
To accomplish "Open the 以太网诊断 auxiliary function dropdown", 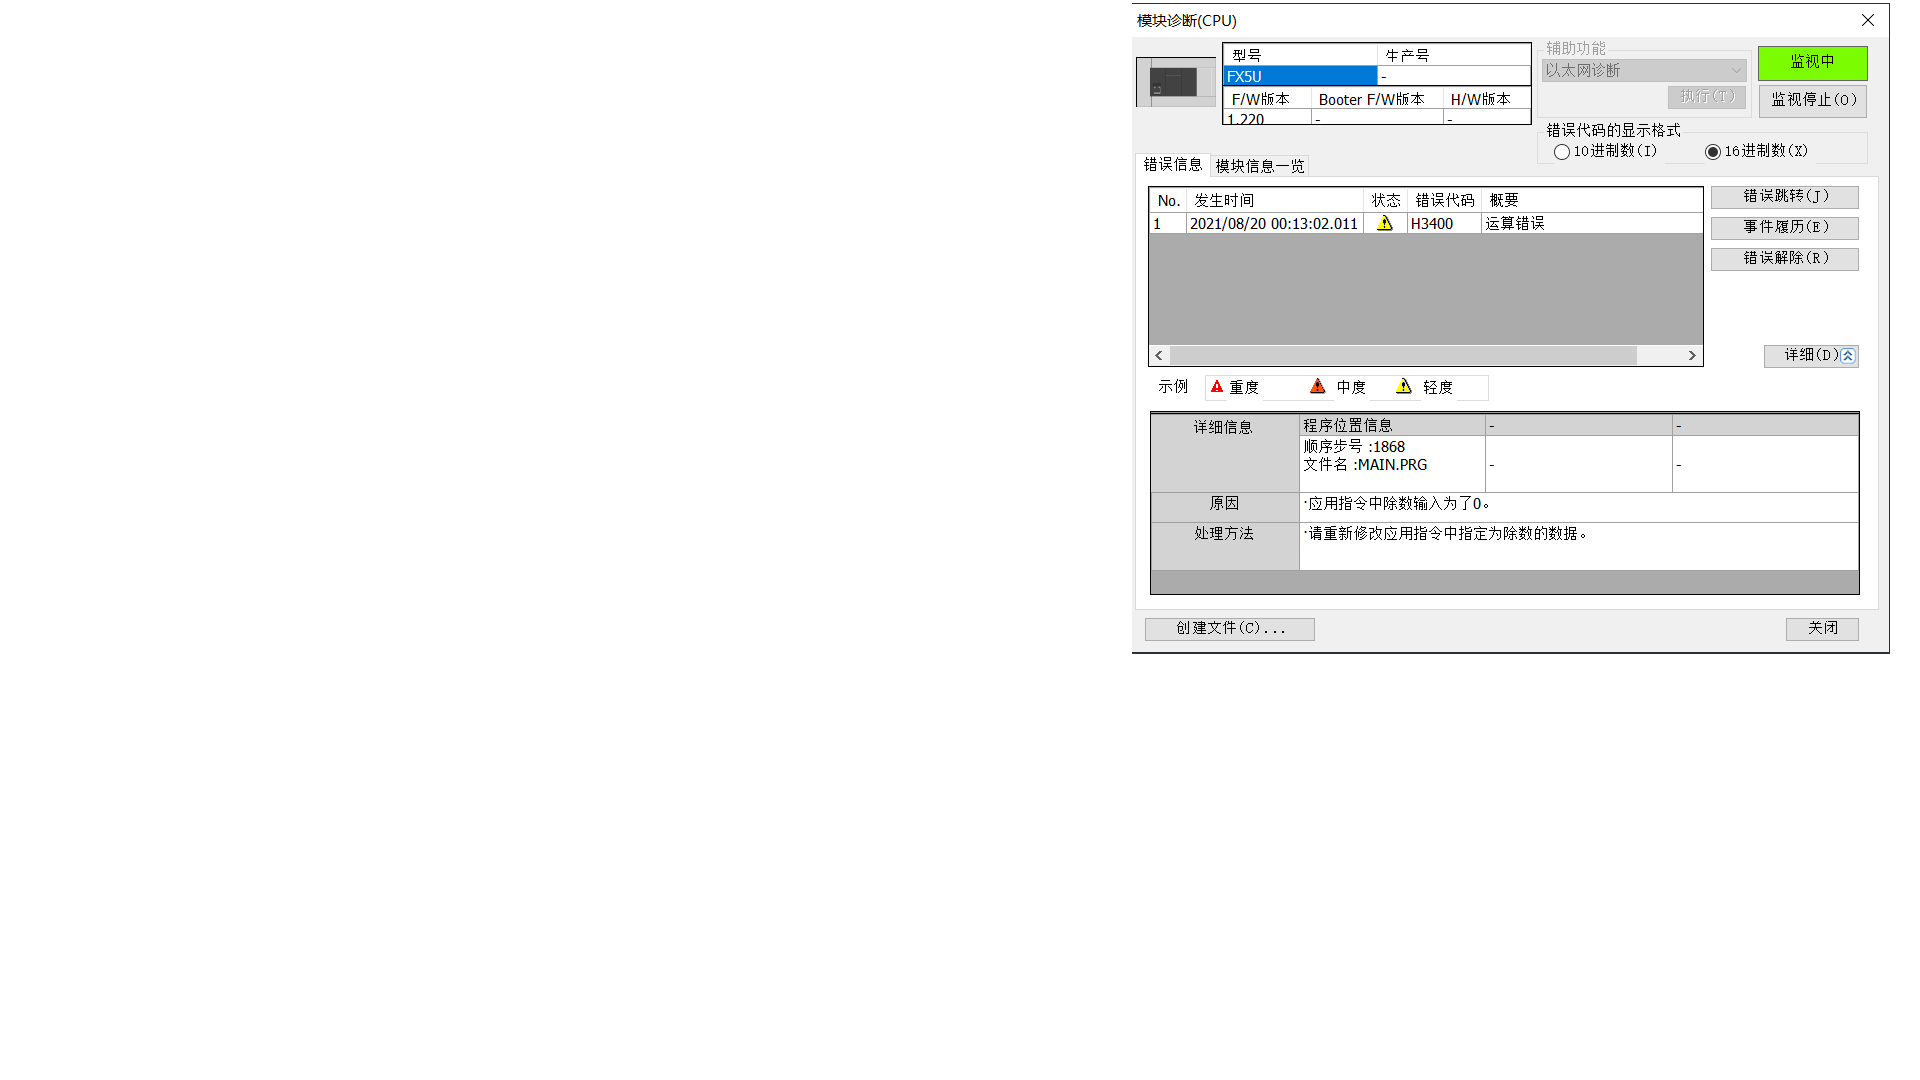I will pos(1643,70).
